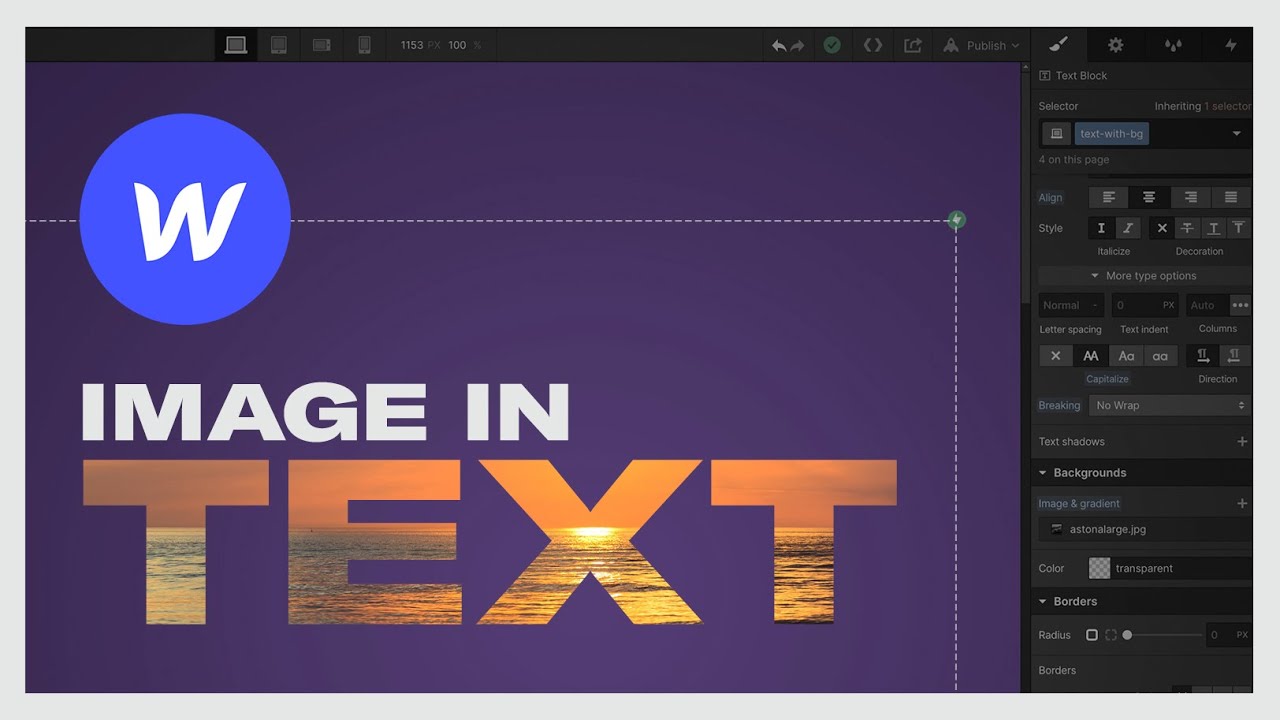This screenshot has width=1280, height=720.
Task: Select individual-corners radius mode
Action: (1110, 635)
